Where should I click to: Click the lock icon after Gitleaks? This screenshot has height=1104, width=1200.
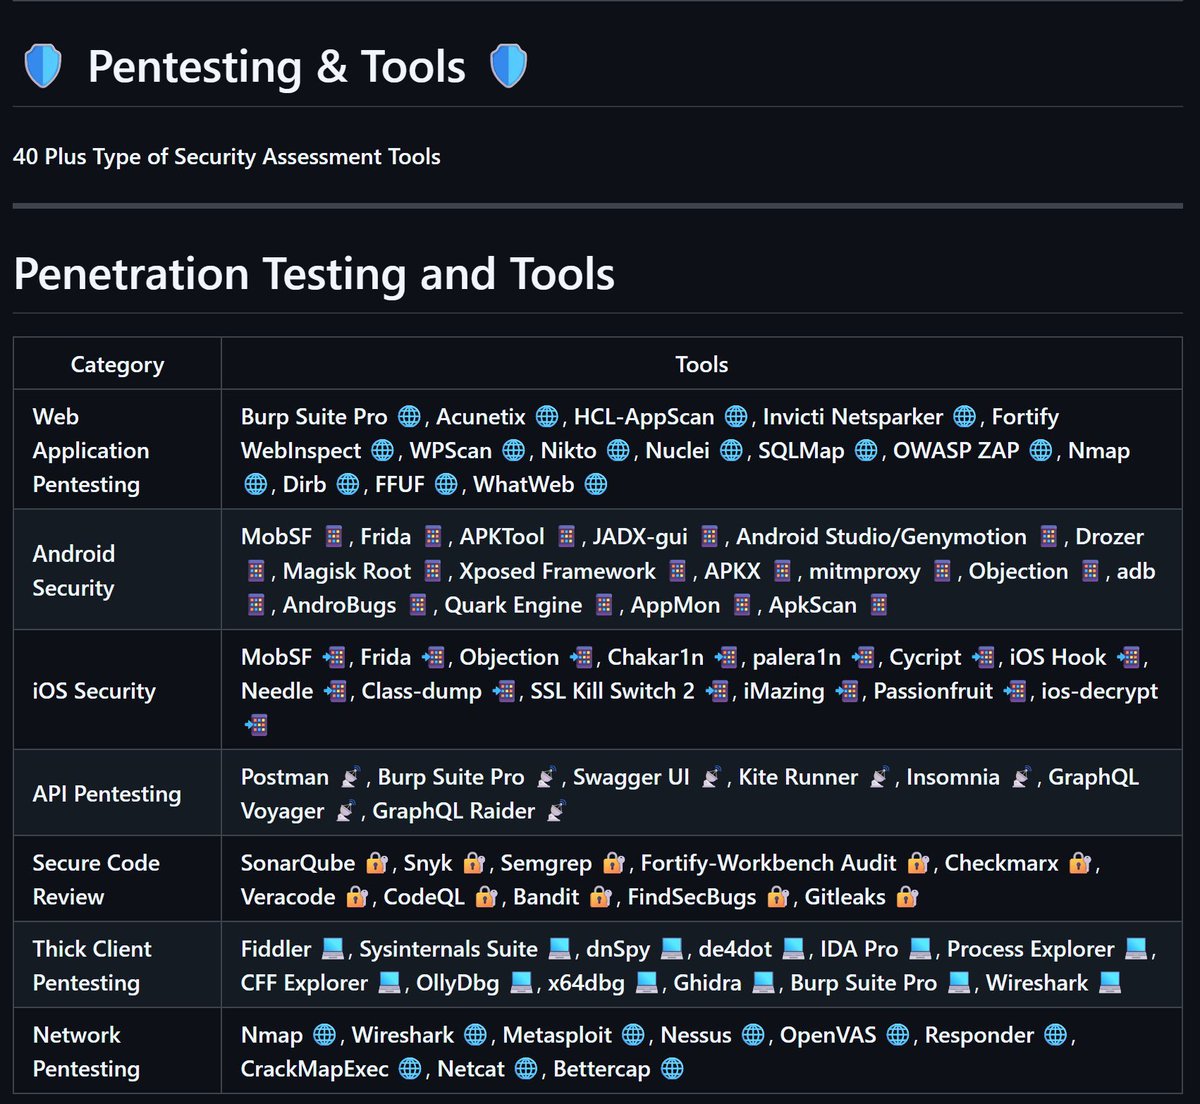pyautogui.click(x=907, y=897)
